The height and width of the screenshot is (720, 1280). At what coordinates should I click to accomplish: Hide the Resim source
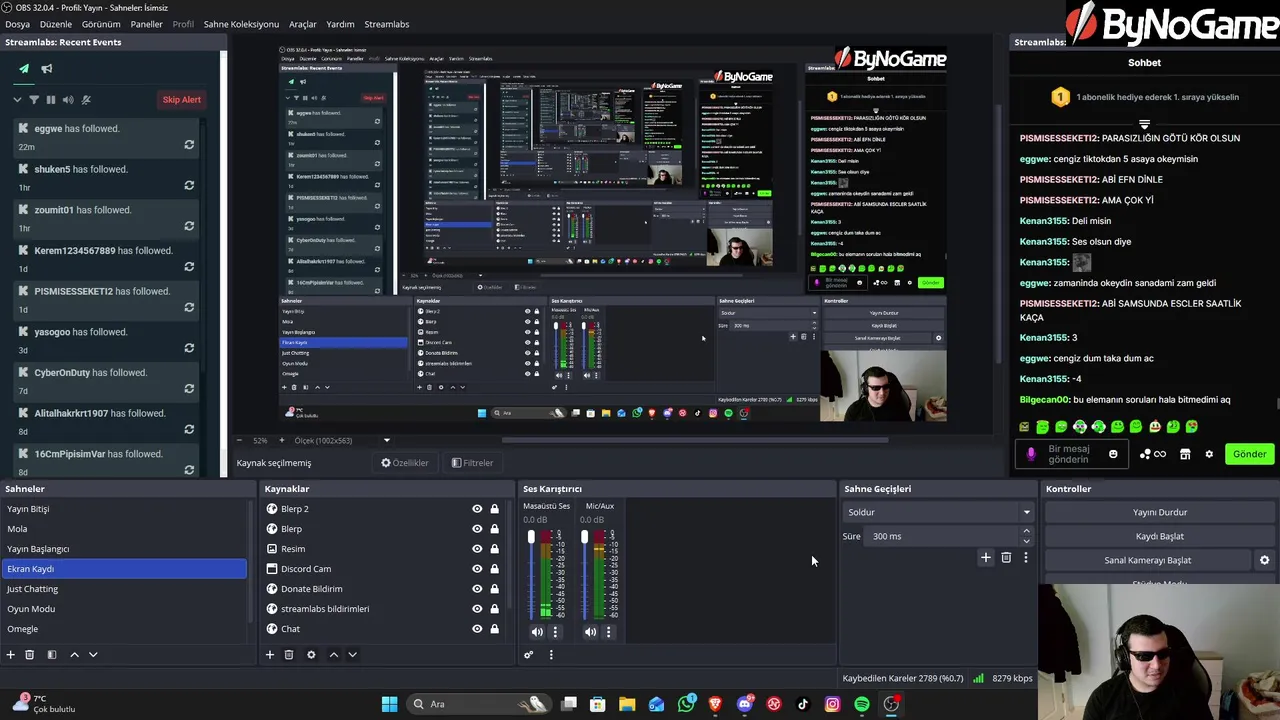coord(477,549)
